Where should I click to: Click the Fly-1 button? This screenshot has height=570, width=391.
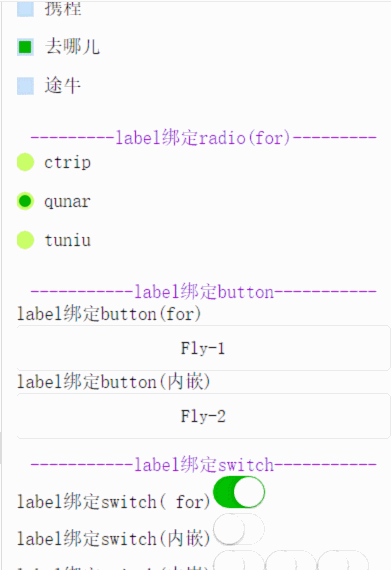pyautogui.click(x=203, y=348)
